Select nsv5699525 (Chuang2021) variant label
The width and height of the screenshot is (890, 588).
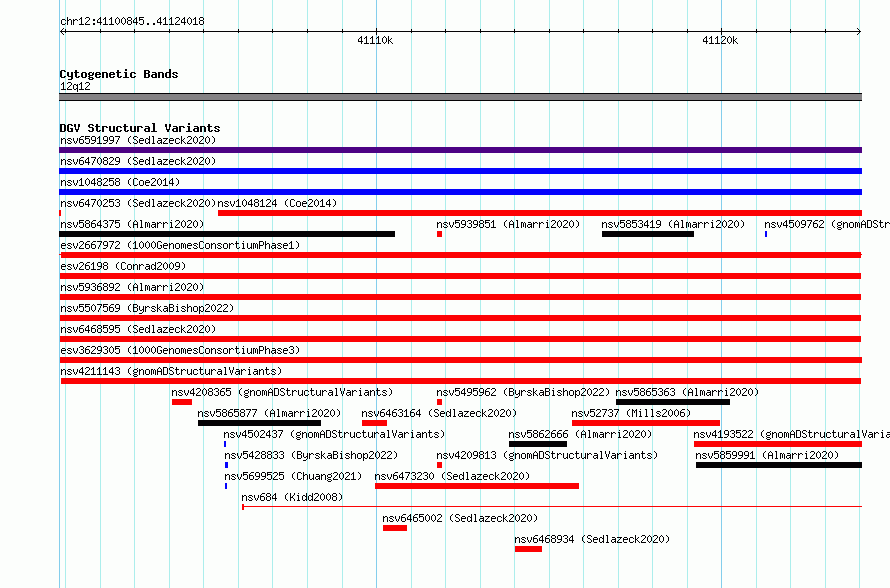[x=293, y=476]
